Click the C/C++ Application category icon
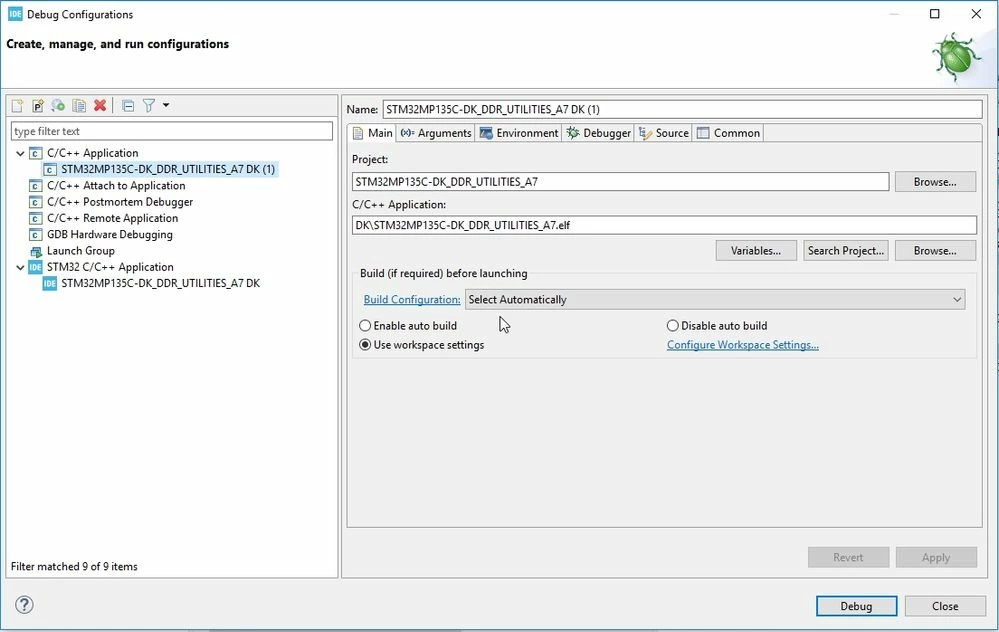The height and width of the screenshot is (632, 999). [x=36, y=154]
